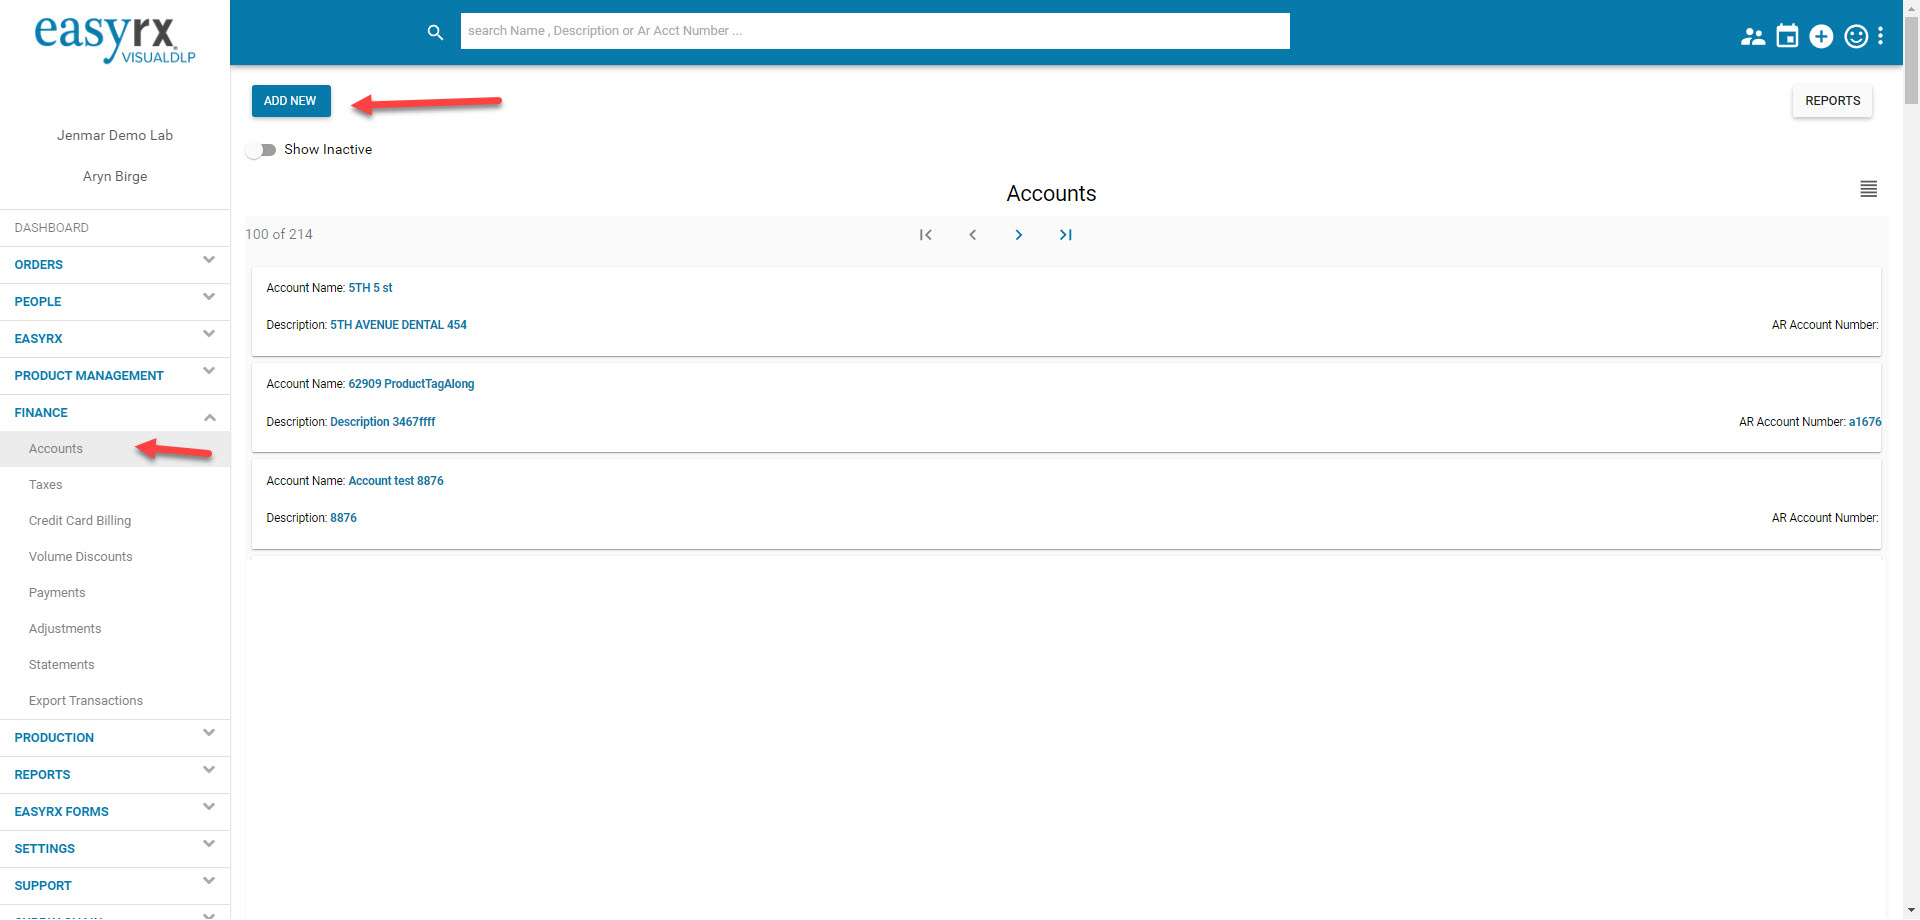Click the REPORTS button at top right

coord(1832,101)
